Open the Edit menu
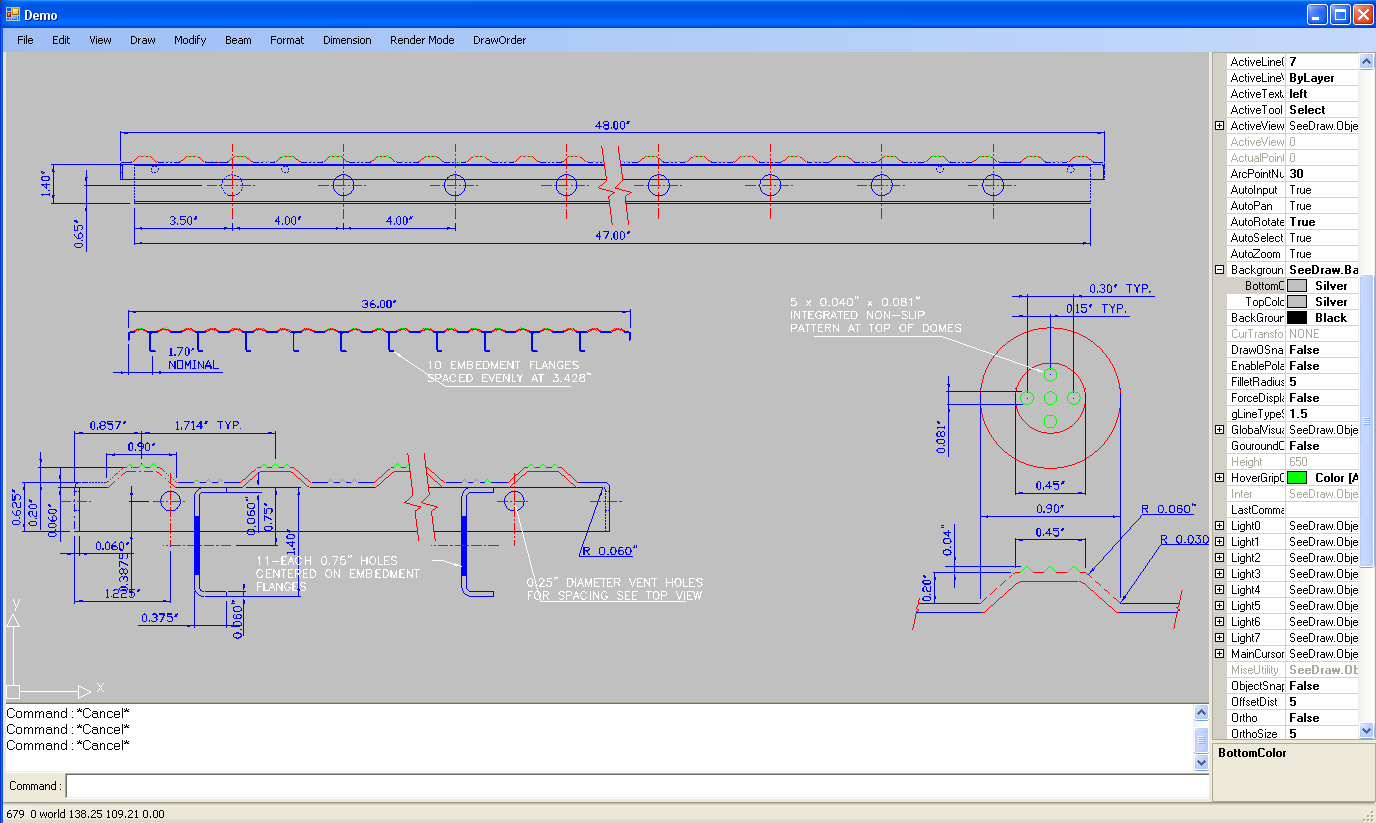The image size is (1376, 823). 61,40
